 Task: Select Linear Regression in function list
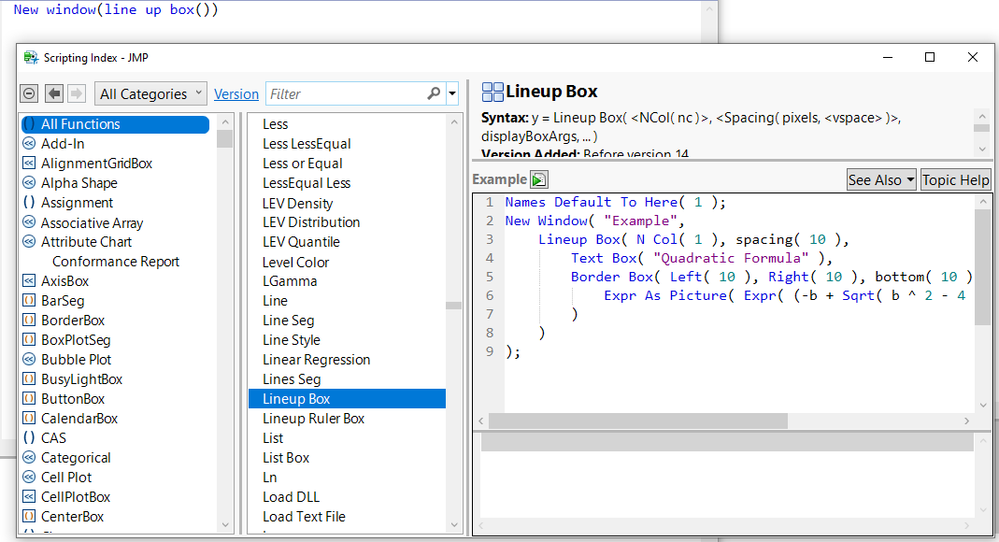coord(316,360)
